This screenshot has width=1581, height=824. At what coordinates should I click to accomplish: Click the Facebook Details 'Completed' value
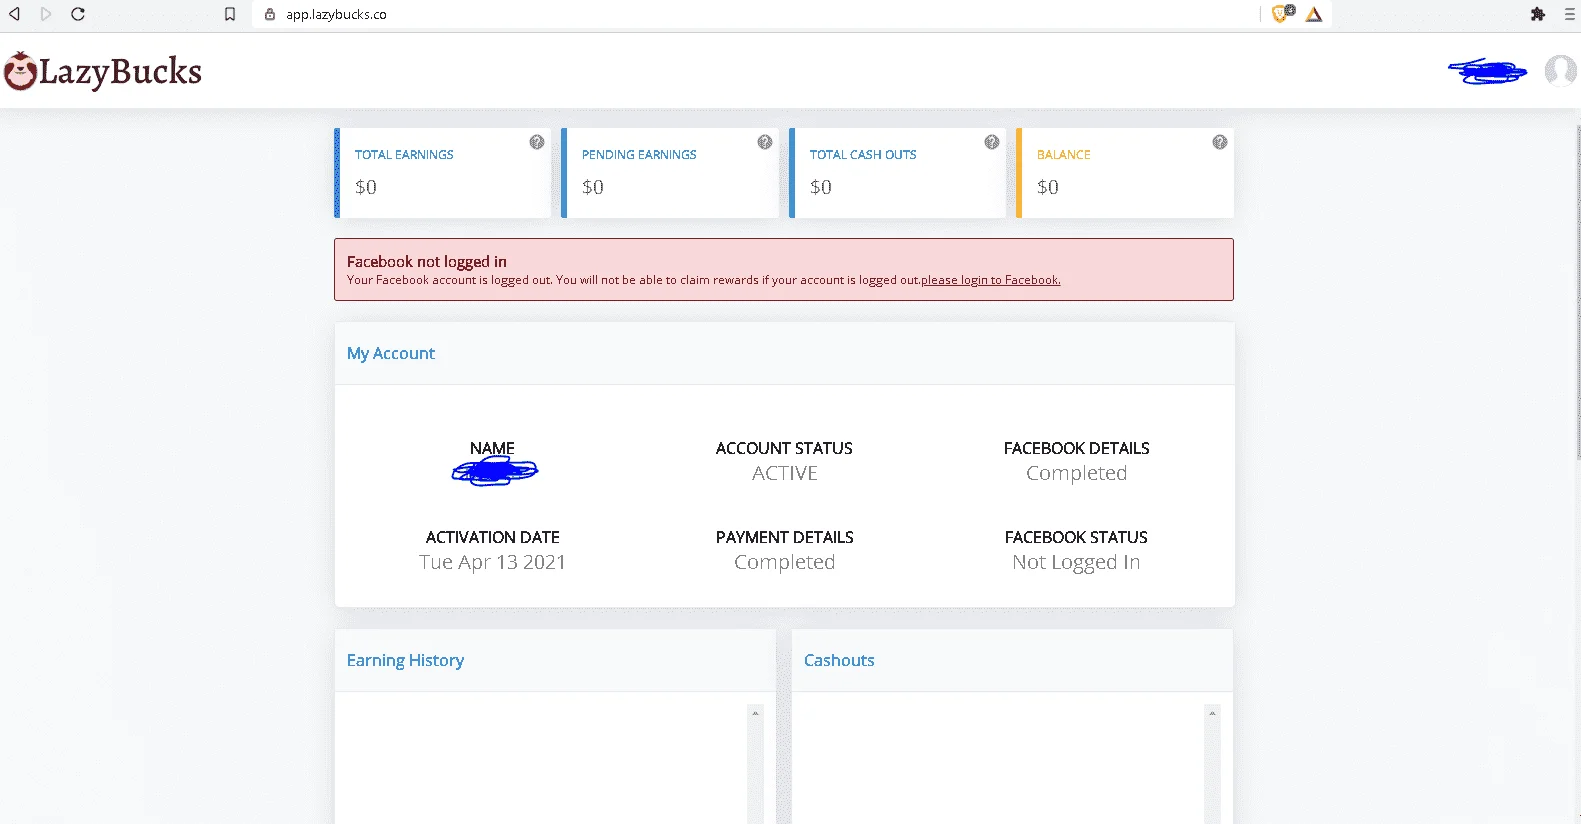1076,473
